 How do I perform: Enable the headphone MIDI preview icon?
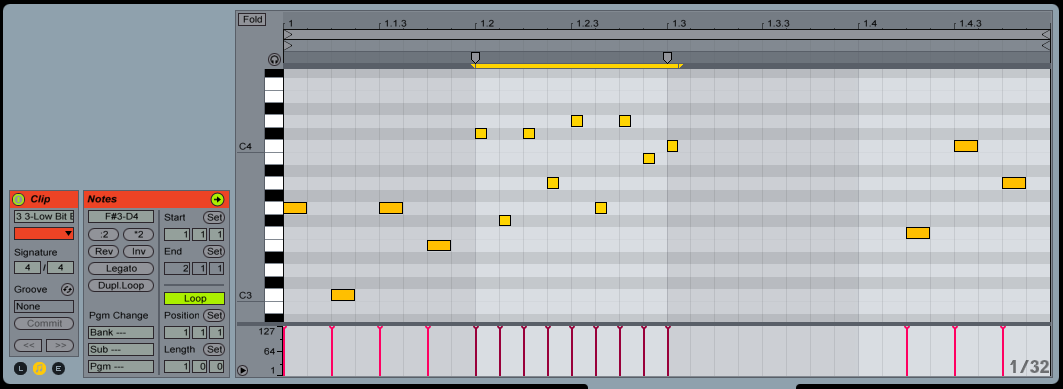click(274, 60)
